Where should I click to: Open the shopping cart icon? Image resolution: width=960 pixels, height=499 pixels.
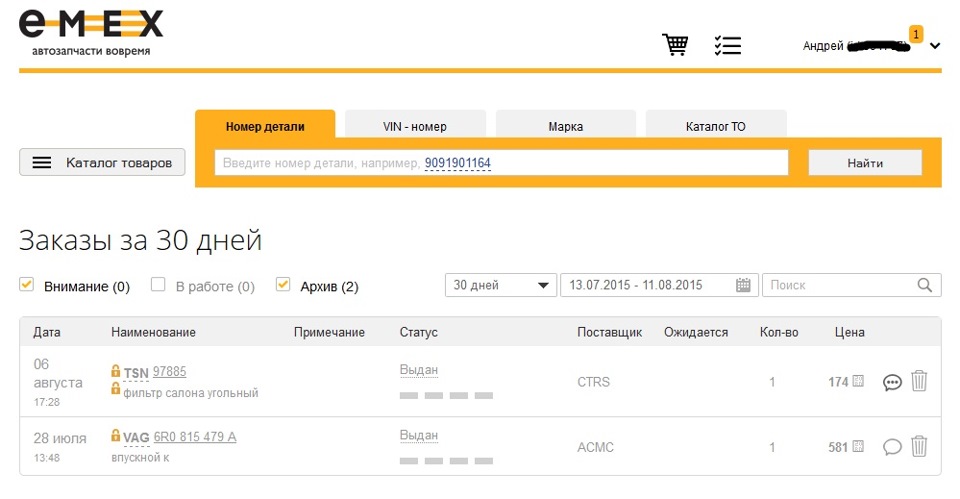[x=675, y=45]
